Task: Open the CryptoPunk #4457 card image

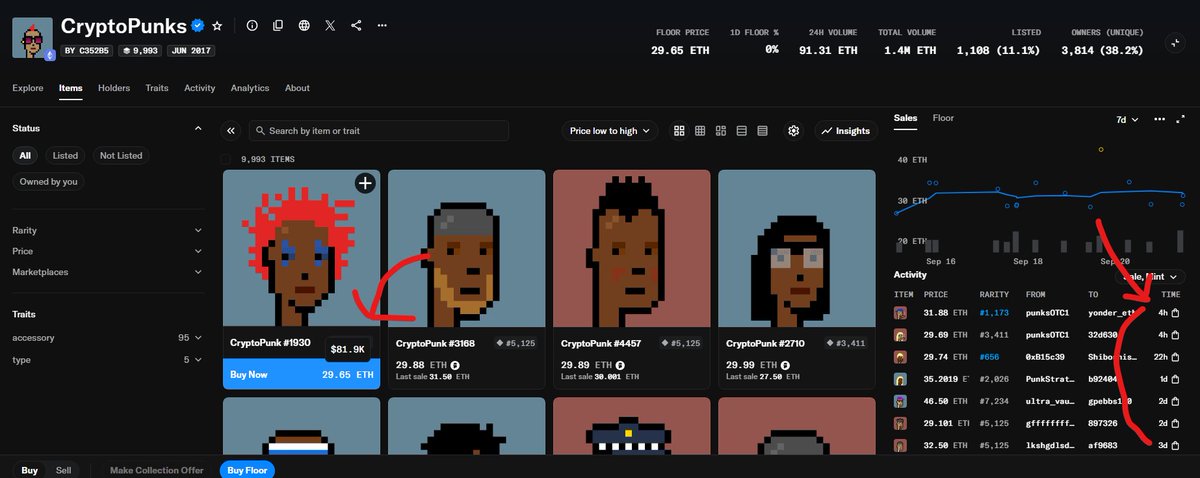Action: (632, 249)
